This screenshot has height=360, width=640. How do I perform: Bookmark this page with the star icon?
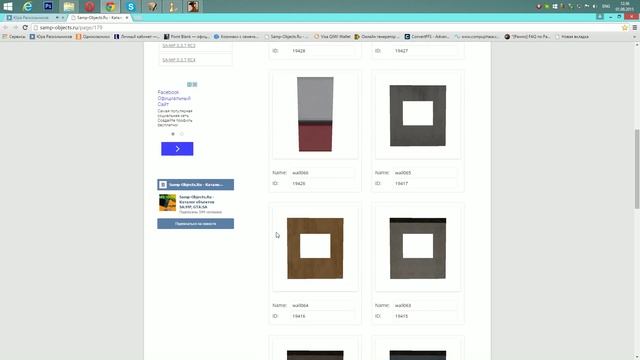point(624,28)
